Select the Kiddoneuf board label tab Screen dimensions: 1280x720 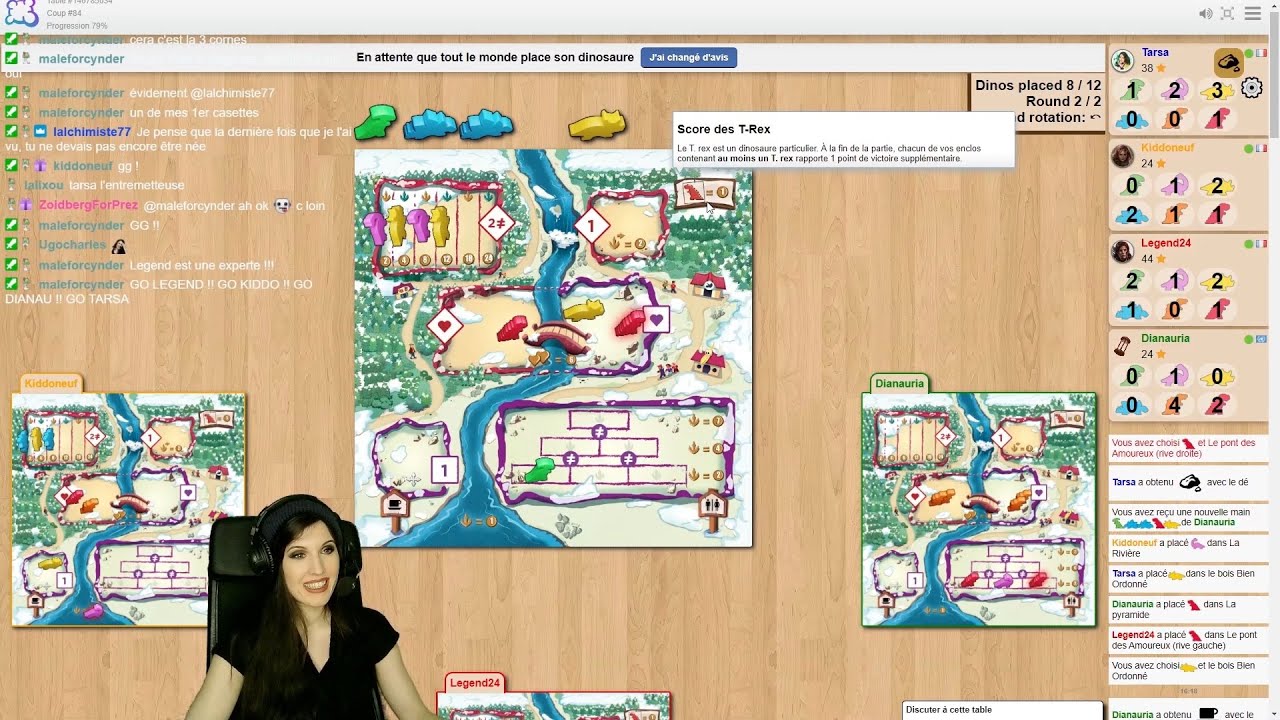pos(51,383)
